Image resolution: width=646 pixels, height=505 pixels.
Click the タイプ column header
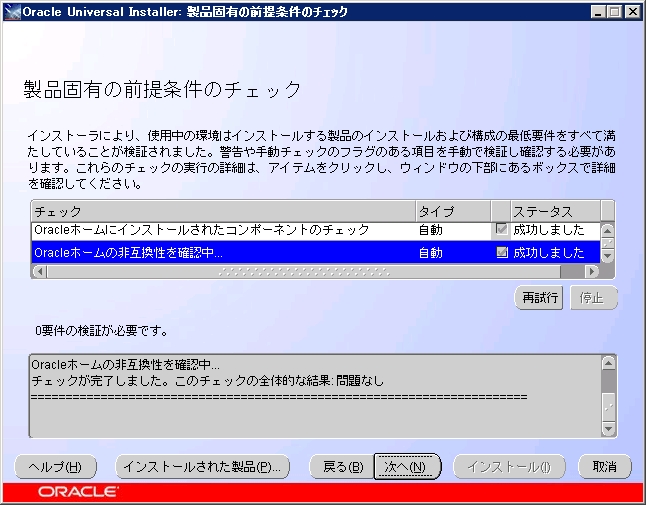[x=452, y=211]
